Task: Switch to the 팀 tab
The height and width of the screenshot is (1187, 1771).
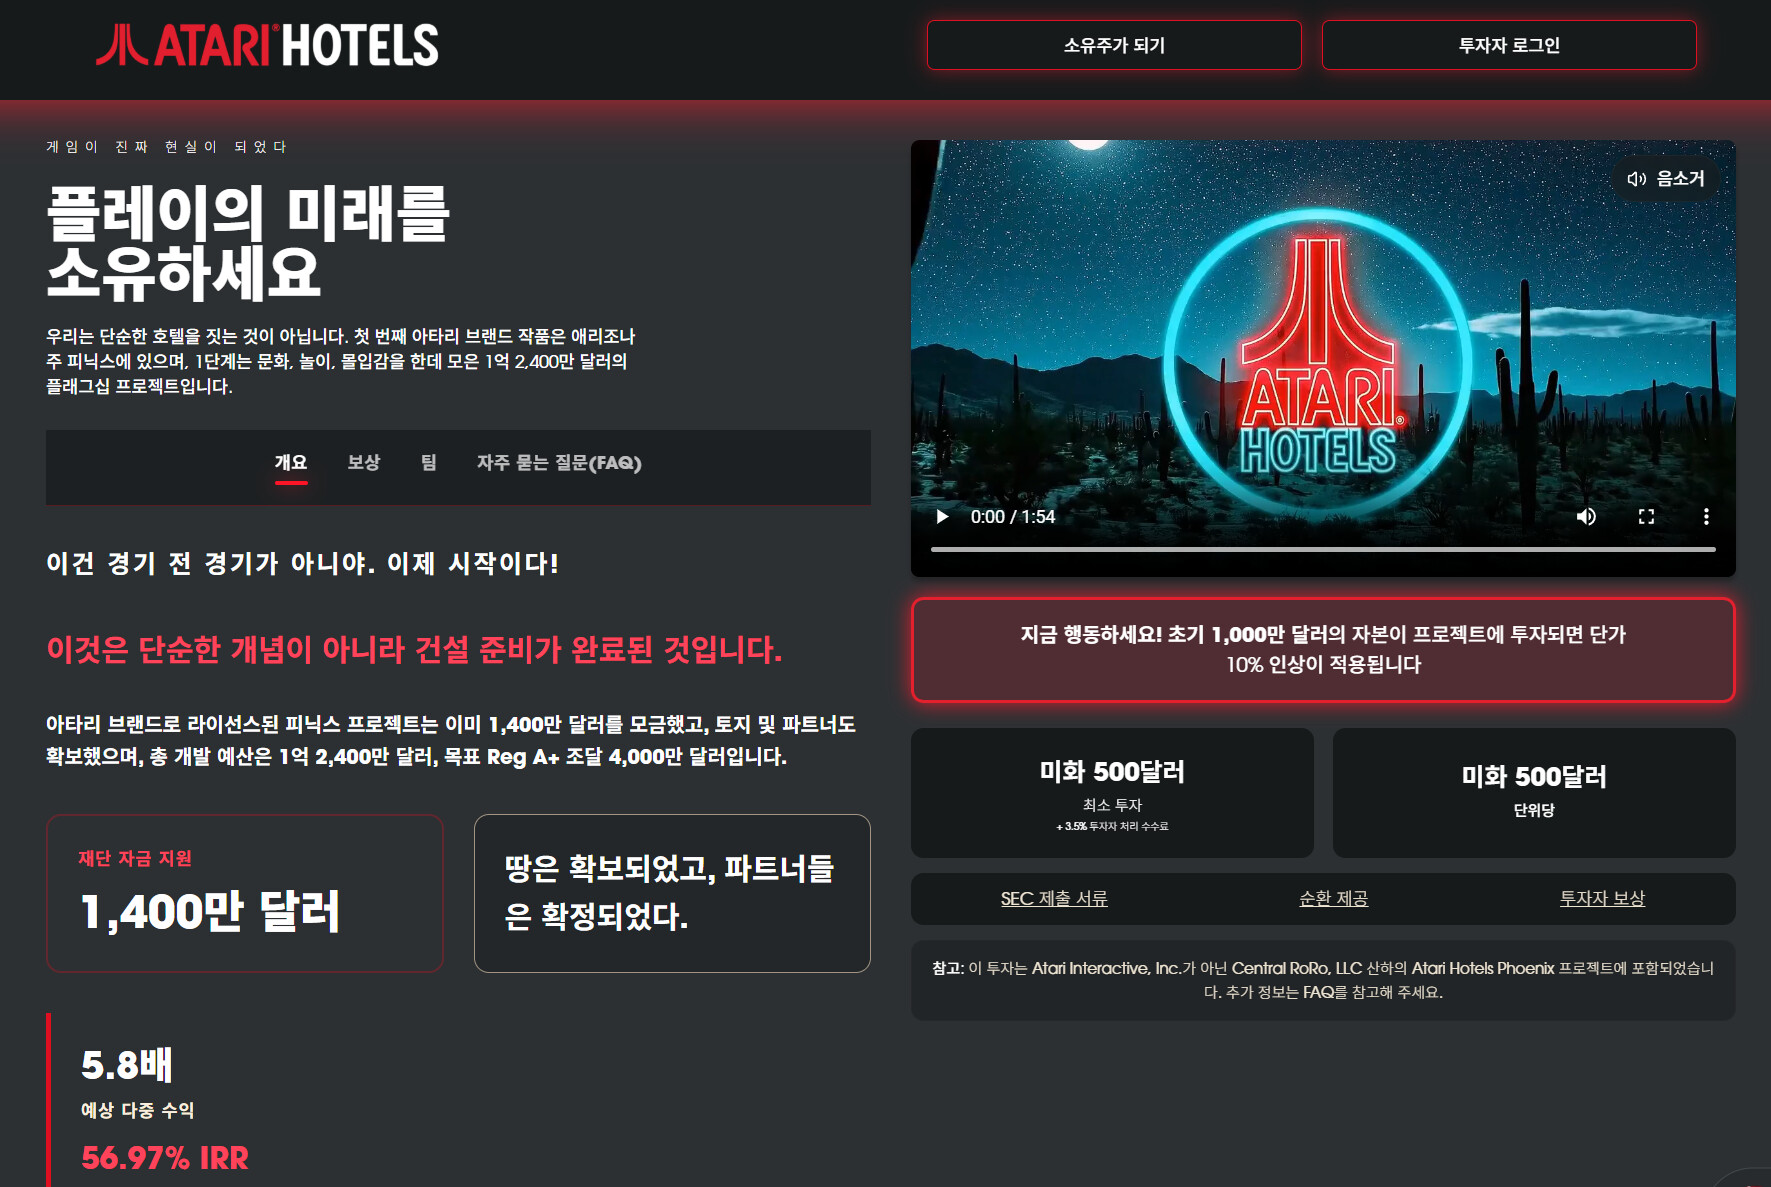Action: point(429,463)
